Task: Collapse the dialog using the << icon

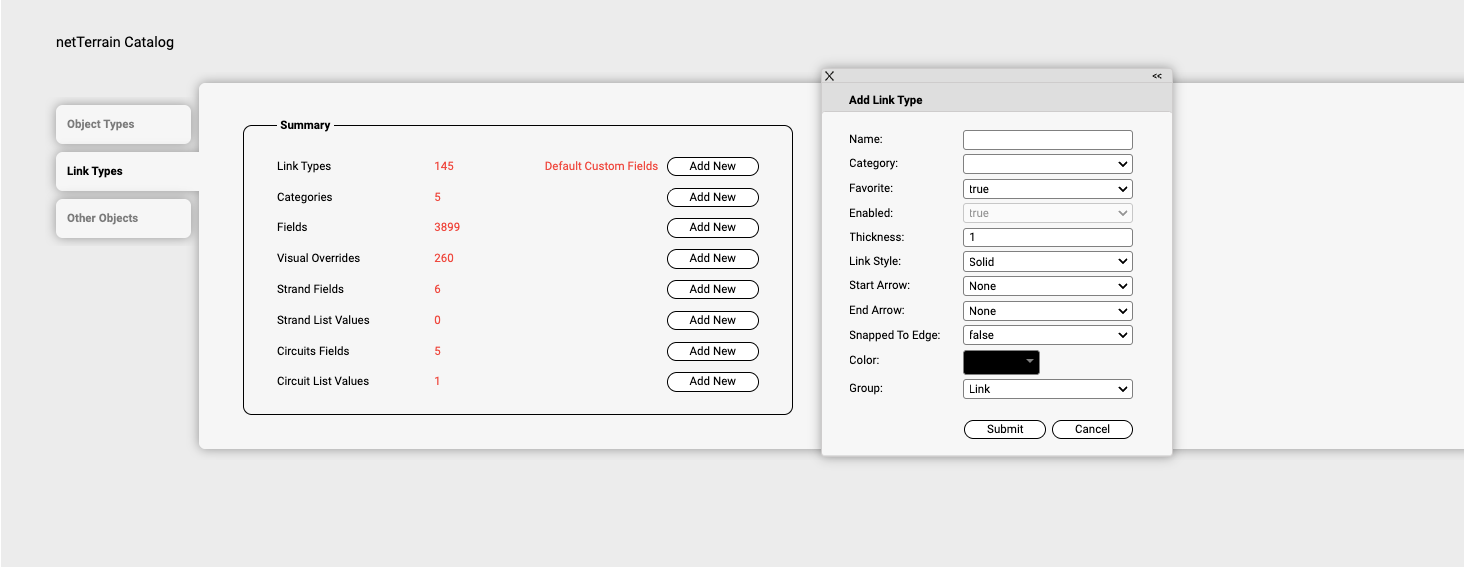Action: click(x=1157, y=76)
